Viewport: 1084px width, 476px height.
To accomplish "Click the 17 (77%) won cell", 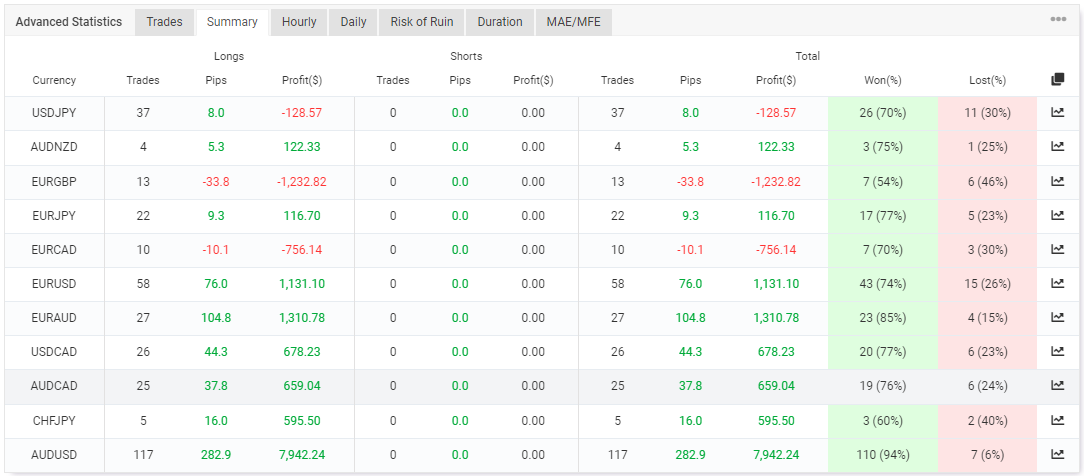I will pos(883,216).
